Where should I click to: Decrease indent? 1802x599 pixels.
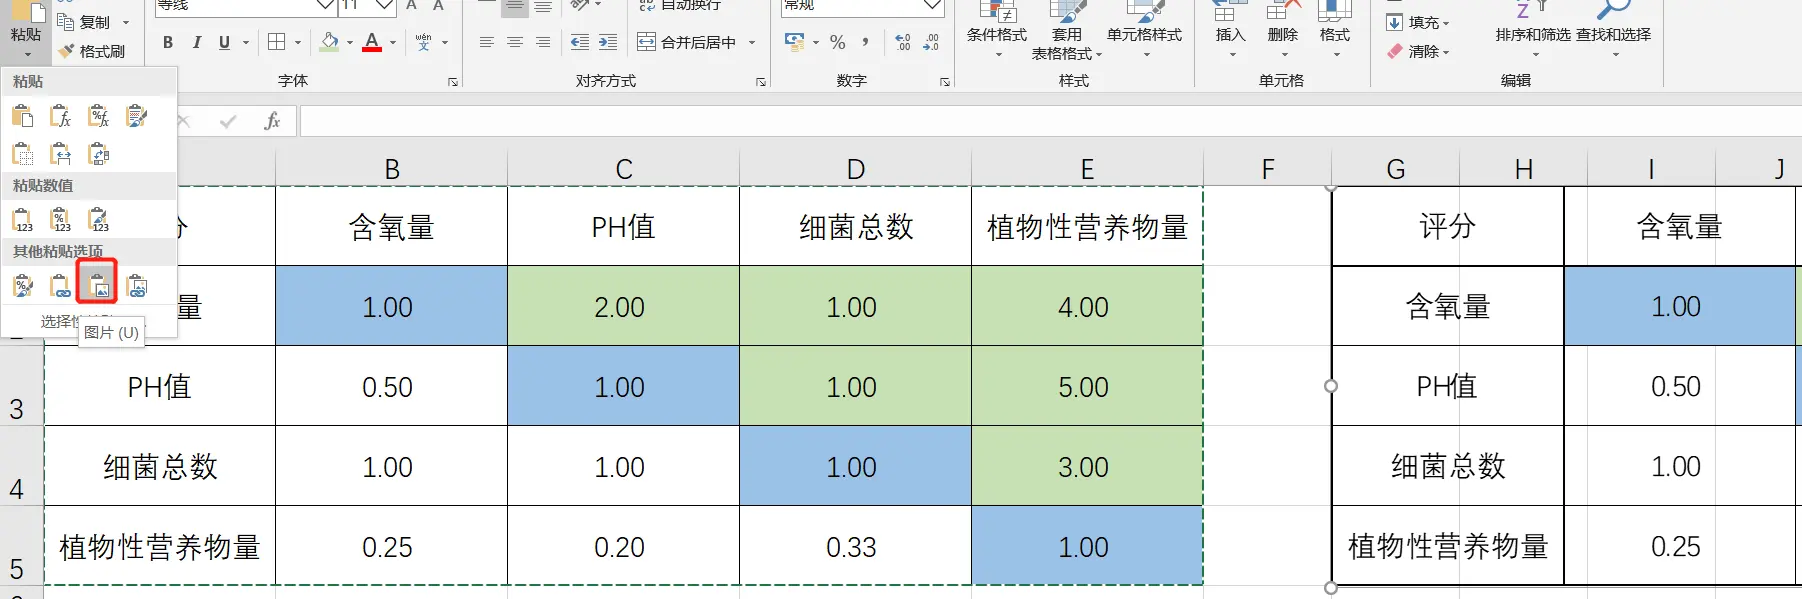(x=579, y=42)
